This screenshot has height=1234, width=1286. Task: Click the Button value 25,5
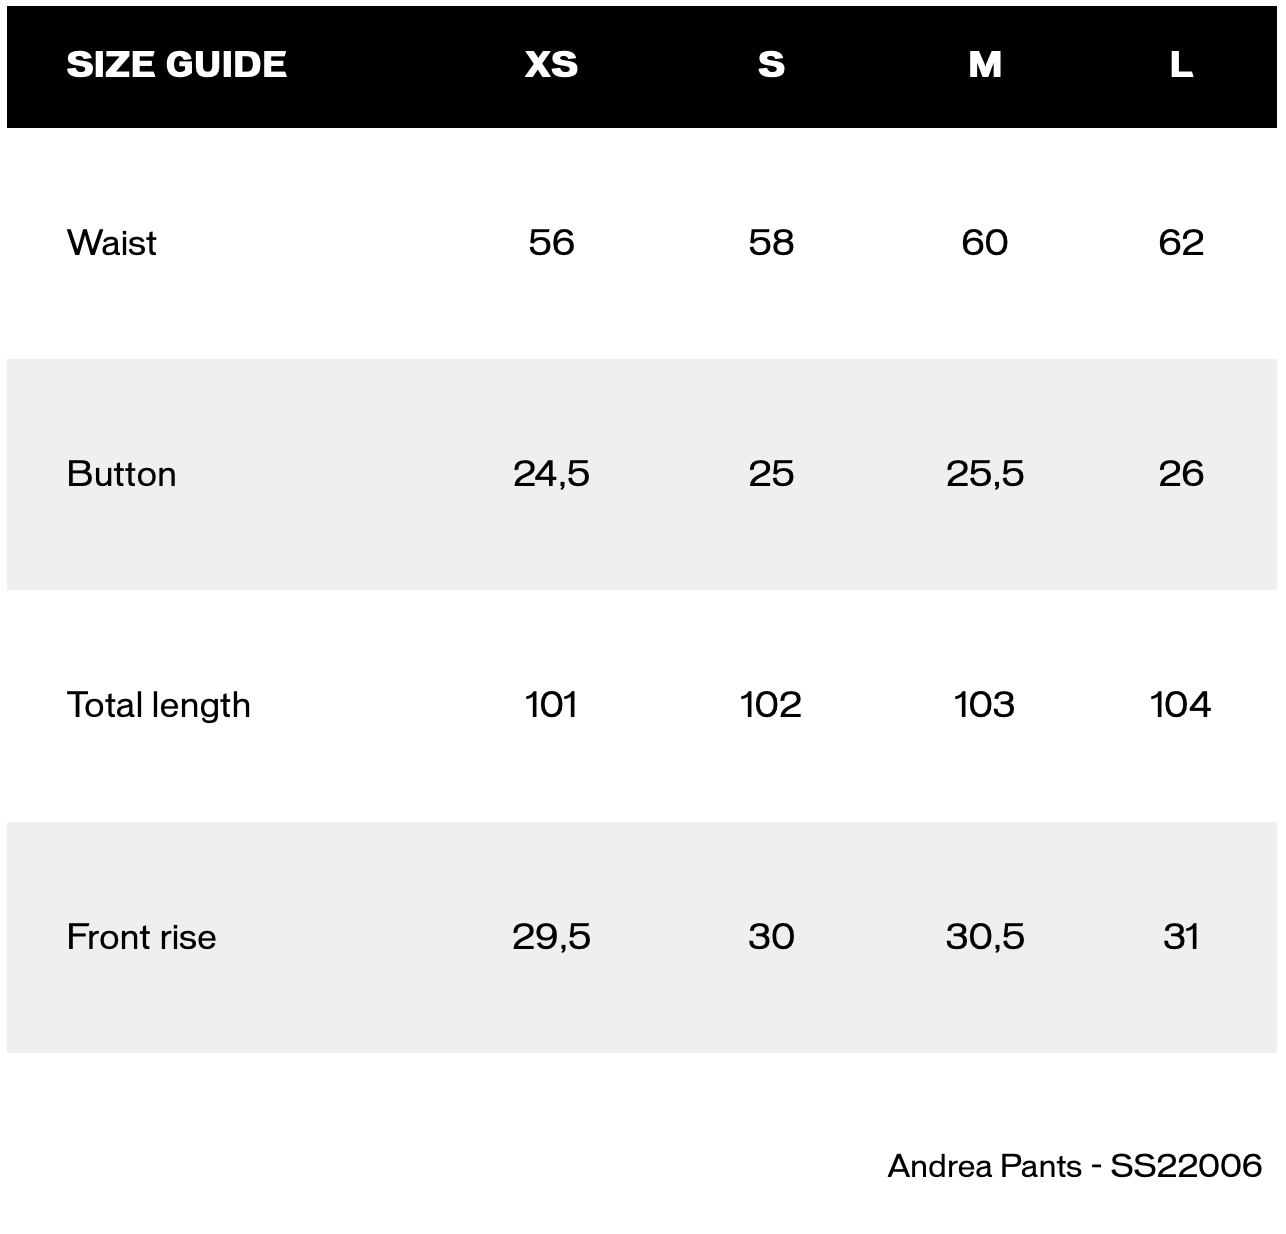coord(985,474)
